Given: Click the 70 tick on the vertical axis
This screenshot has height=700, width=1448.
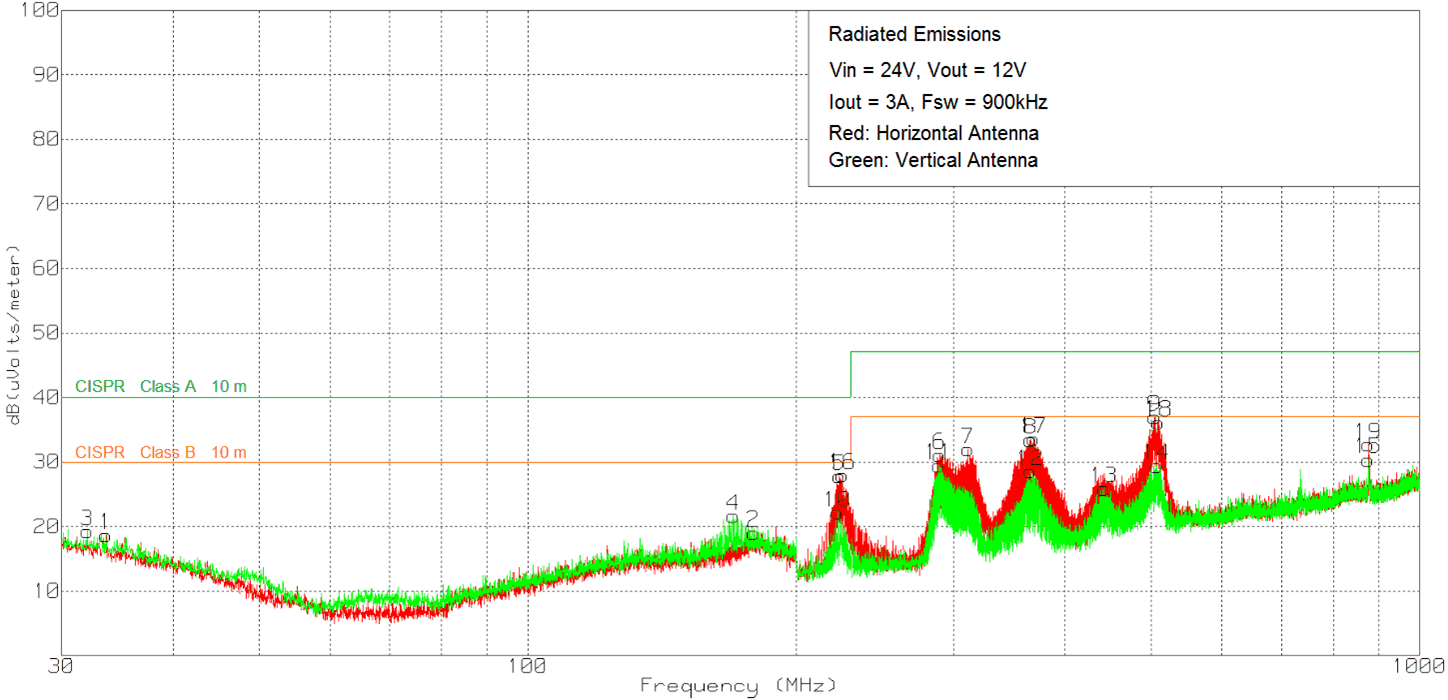Looking at the screenshot, I should tap(46, 203).
